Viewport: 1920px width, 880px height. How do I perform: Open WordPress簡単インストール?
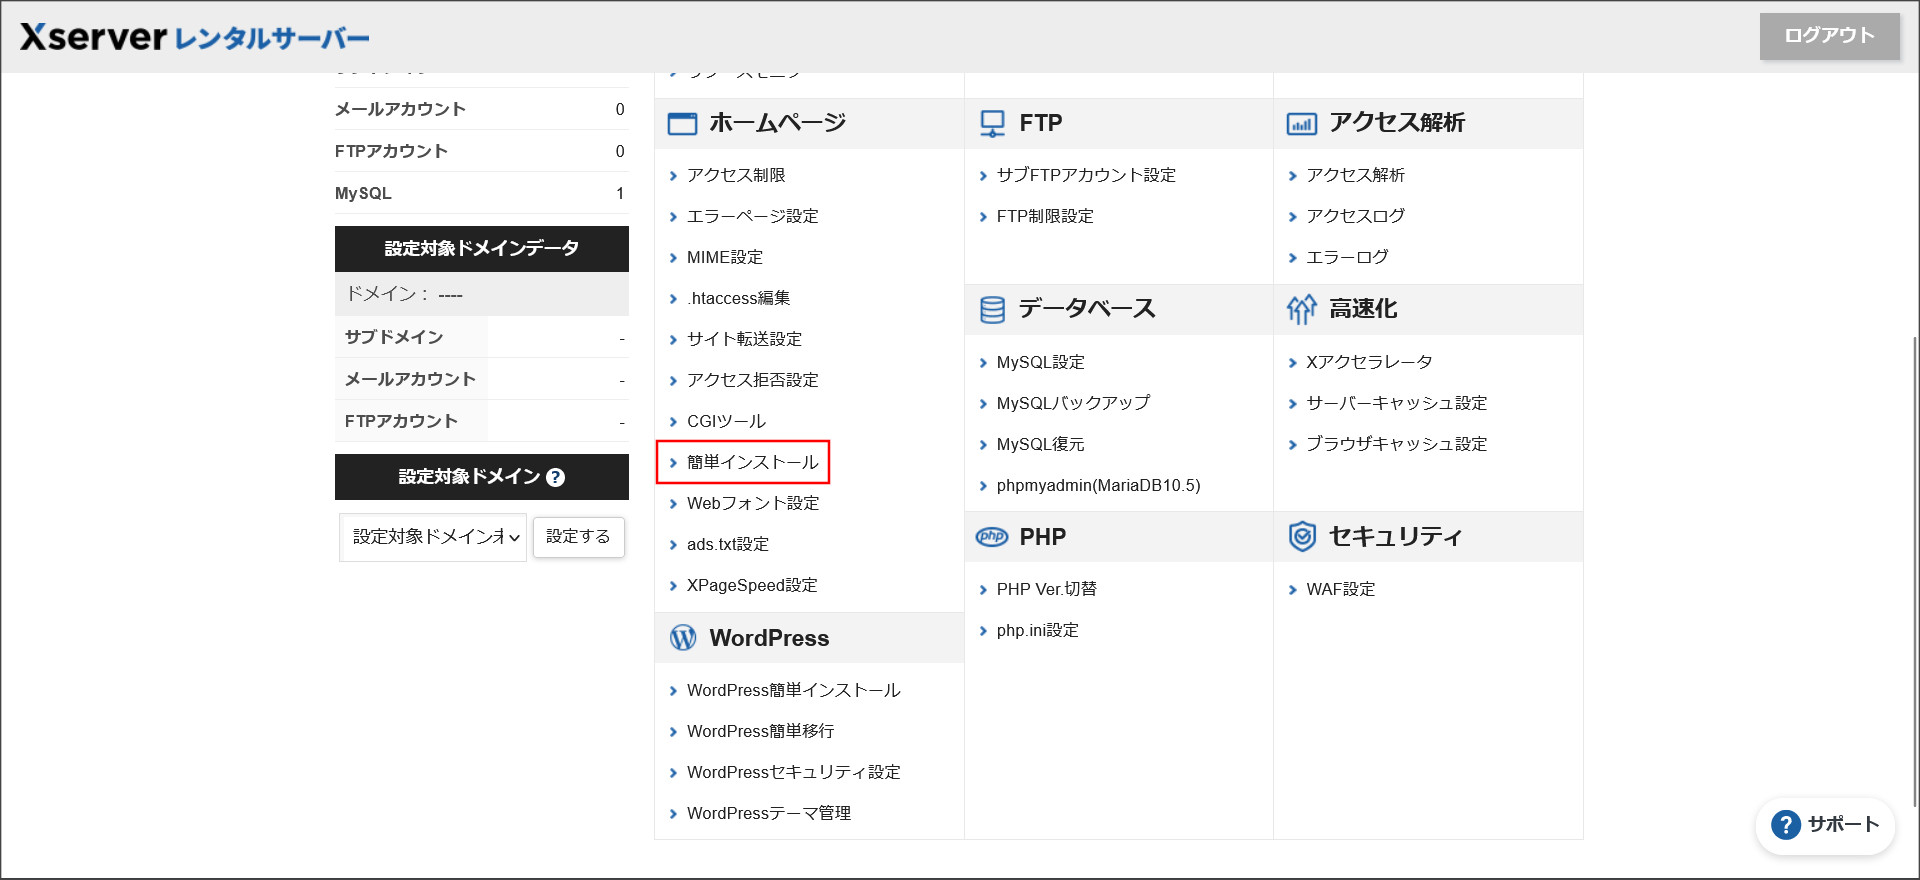tap(793, 690)
